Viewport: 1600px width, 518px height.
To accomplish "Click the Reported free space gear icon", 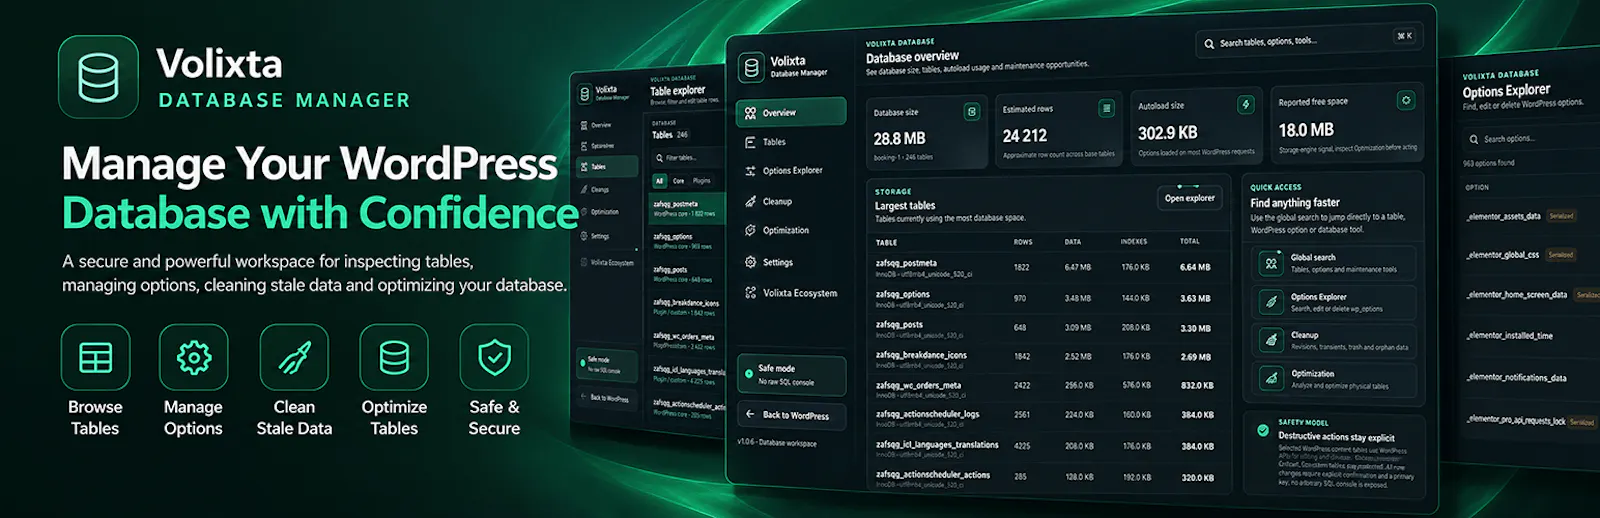I will [1406, 100].
